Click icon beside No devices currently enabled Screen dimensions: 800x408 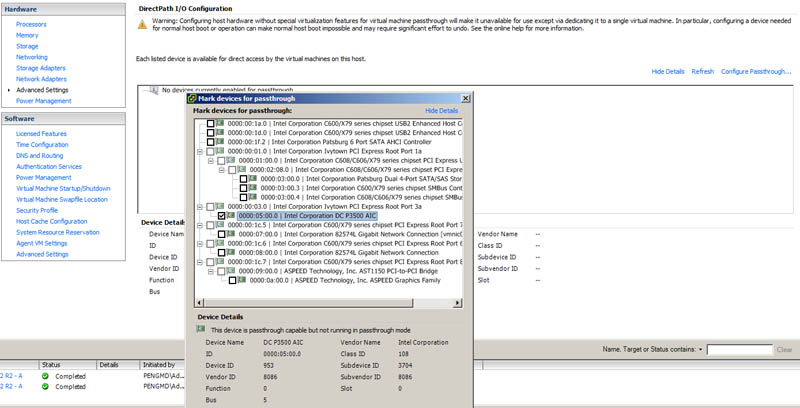point(154,90)
